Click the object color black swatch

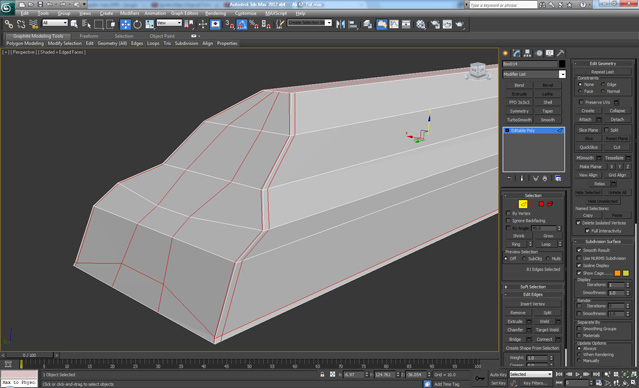(562, 64)
